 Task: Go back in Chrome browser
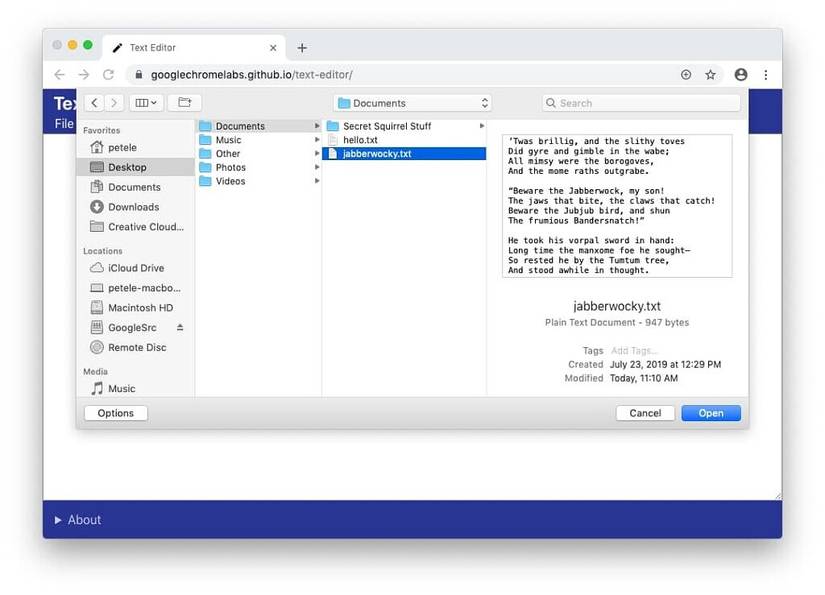59,75
